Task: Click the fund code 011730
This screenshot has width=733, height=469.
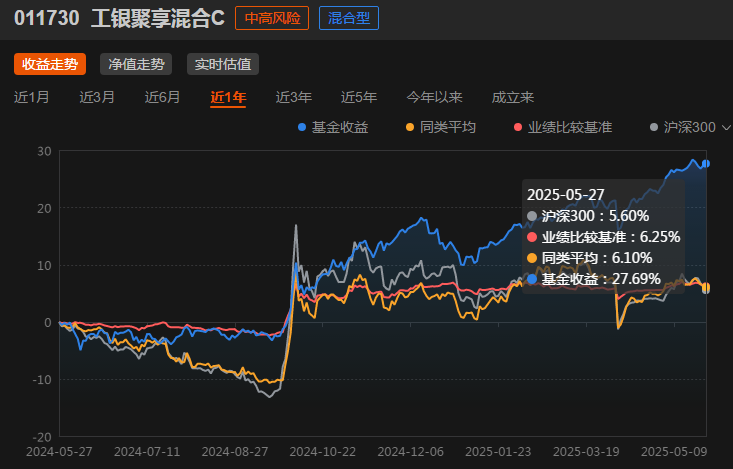Action: [47, 18]
